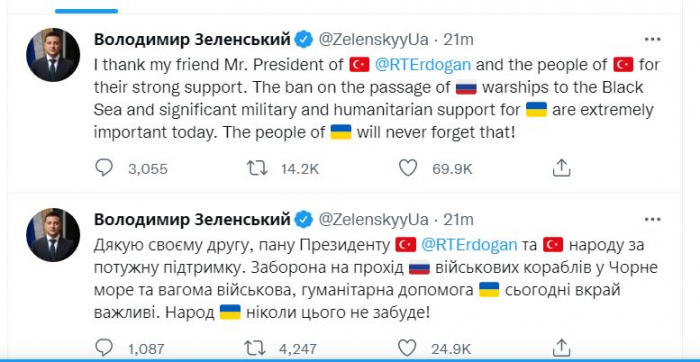700x362 pixels.
Task: Like the English tweet with 69.9K likes
Action: pyautogui.click(x=408, y=168)
